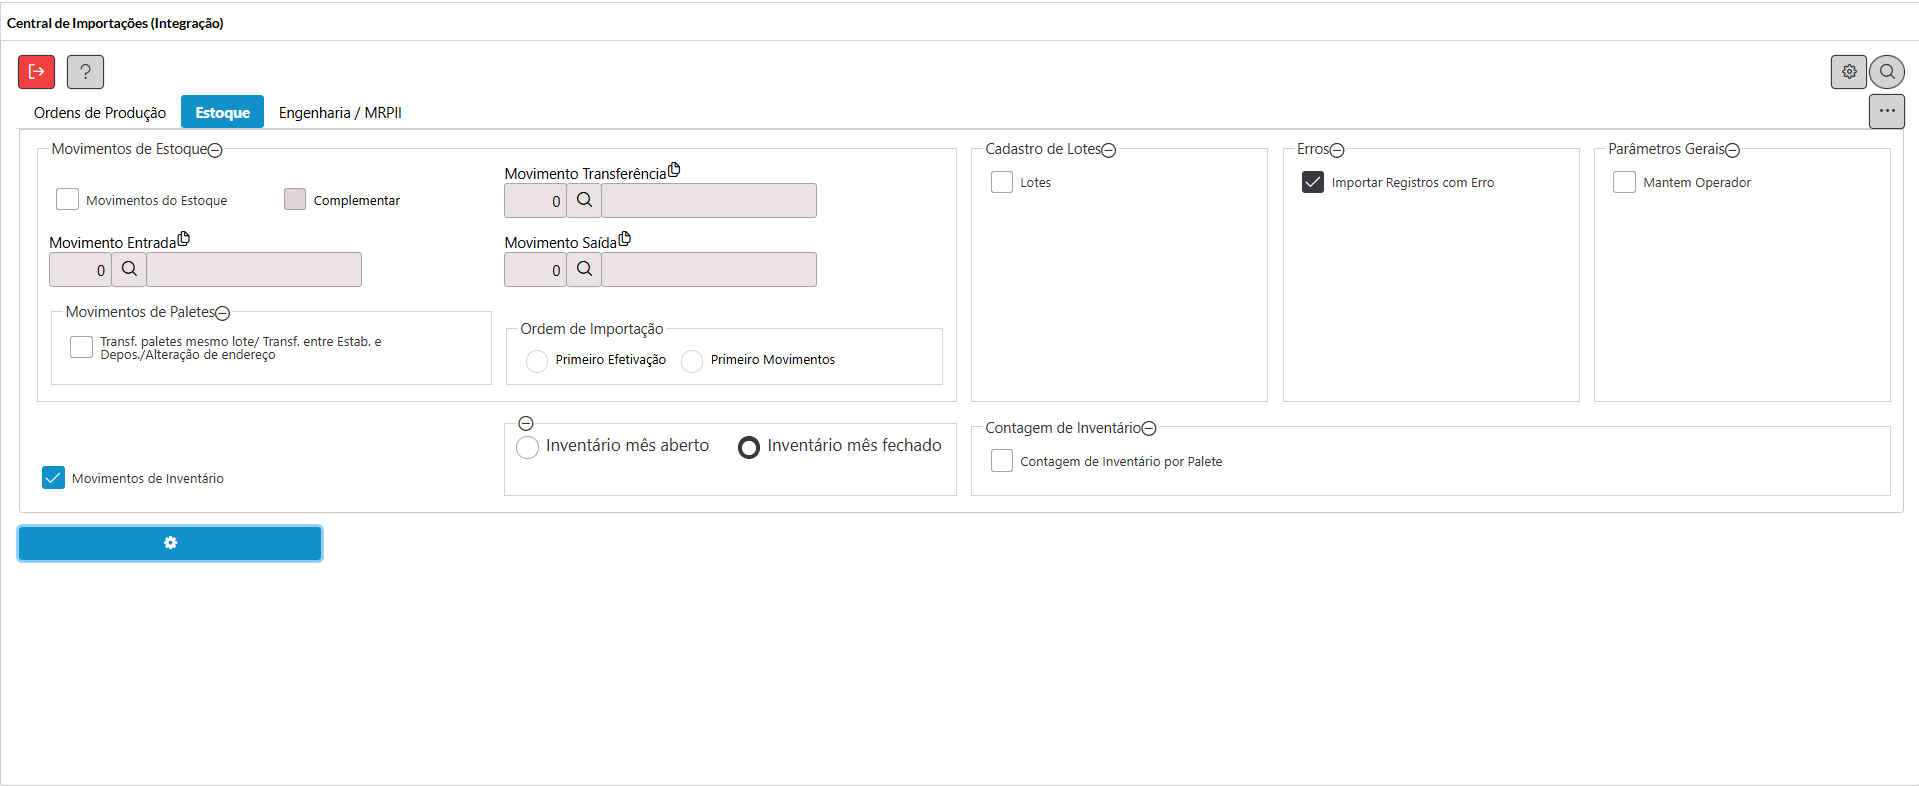Click the Movimento Transferência lookup magnifier
The width and height of the screenshot is (1919, 786).
click(x=584, y=200)
